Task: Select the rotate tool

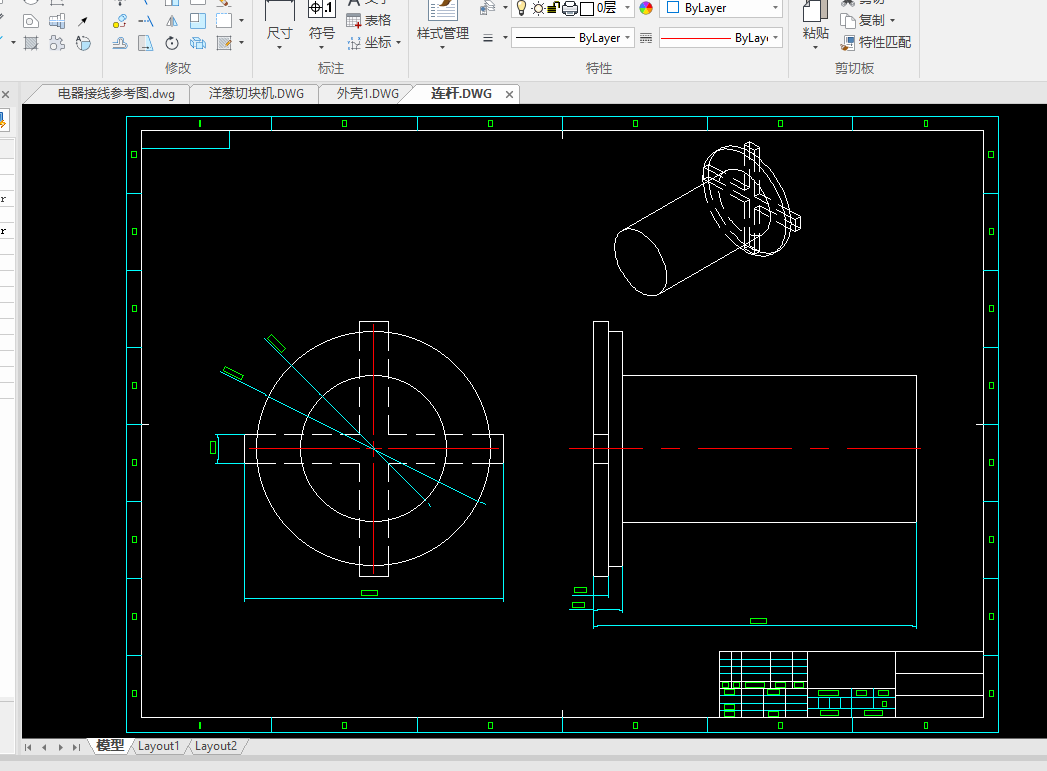Action: tap(172, 43)
